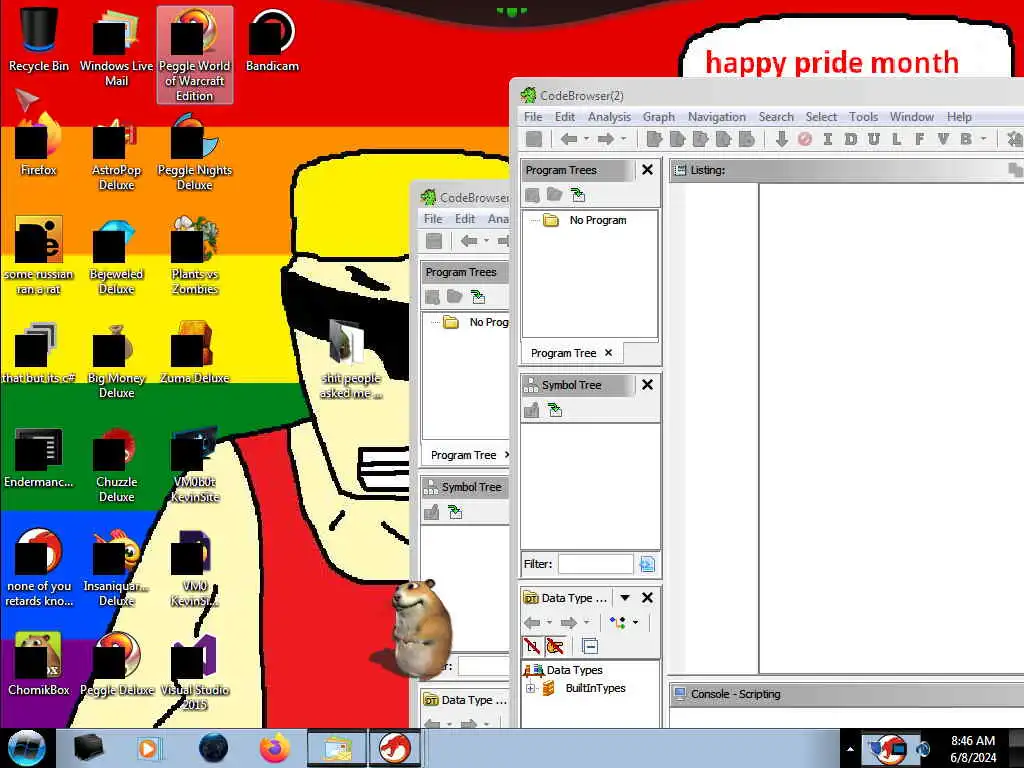
Task: Click the L (next label) toolbar icon
Action: coord(896,139)
